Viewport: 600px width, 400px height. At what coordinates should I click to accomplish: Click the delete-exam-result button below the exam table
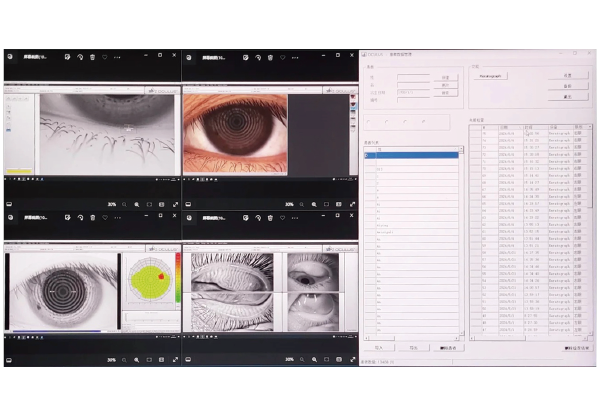click(577, 348)
